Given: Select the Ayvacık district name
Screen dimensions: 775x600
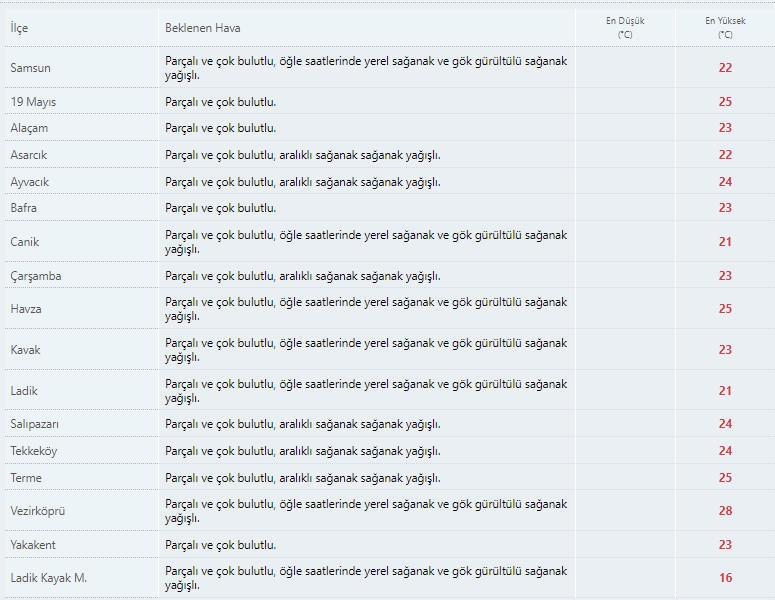Looking at the screenshot, I should point(30,182).
